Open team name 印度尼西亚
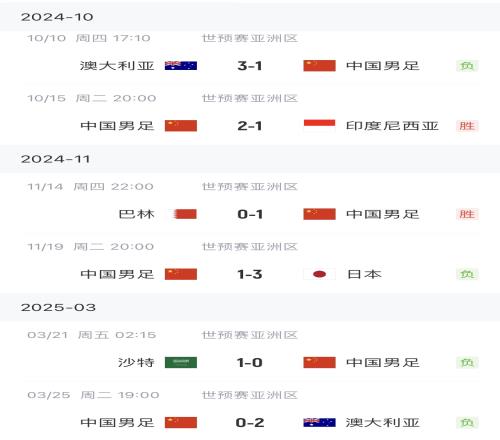 click(392, 126)
